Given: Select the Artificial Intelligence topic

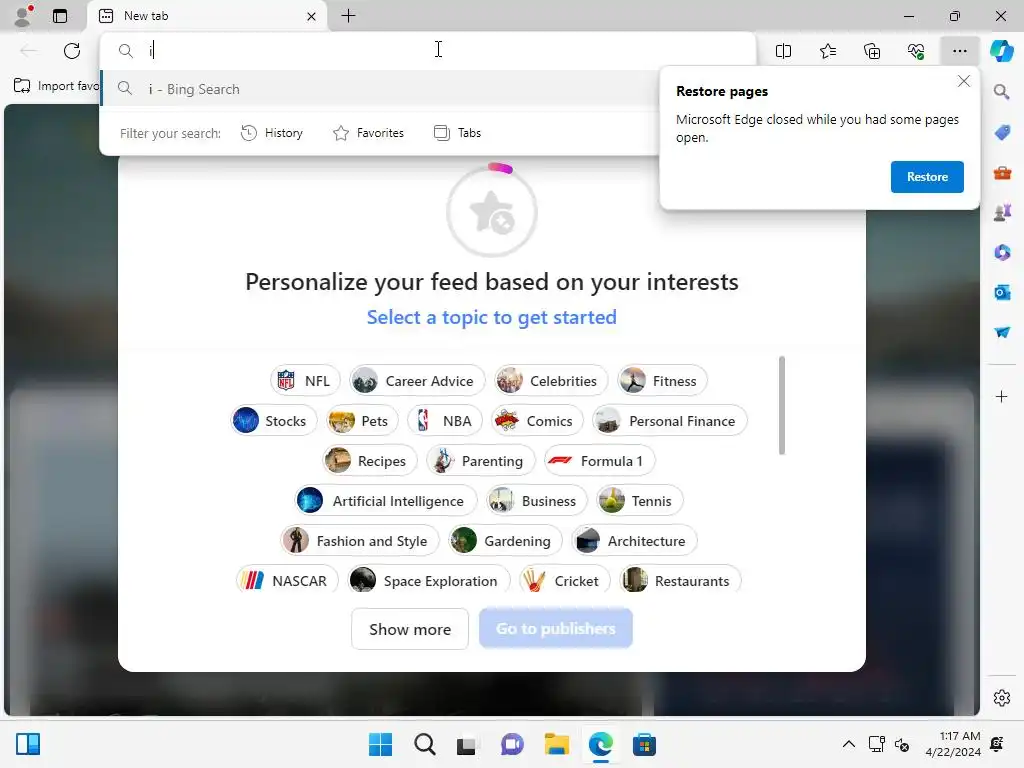Looking at the screenshot, I should (385, 501).
